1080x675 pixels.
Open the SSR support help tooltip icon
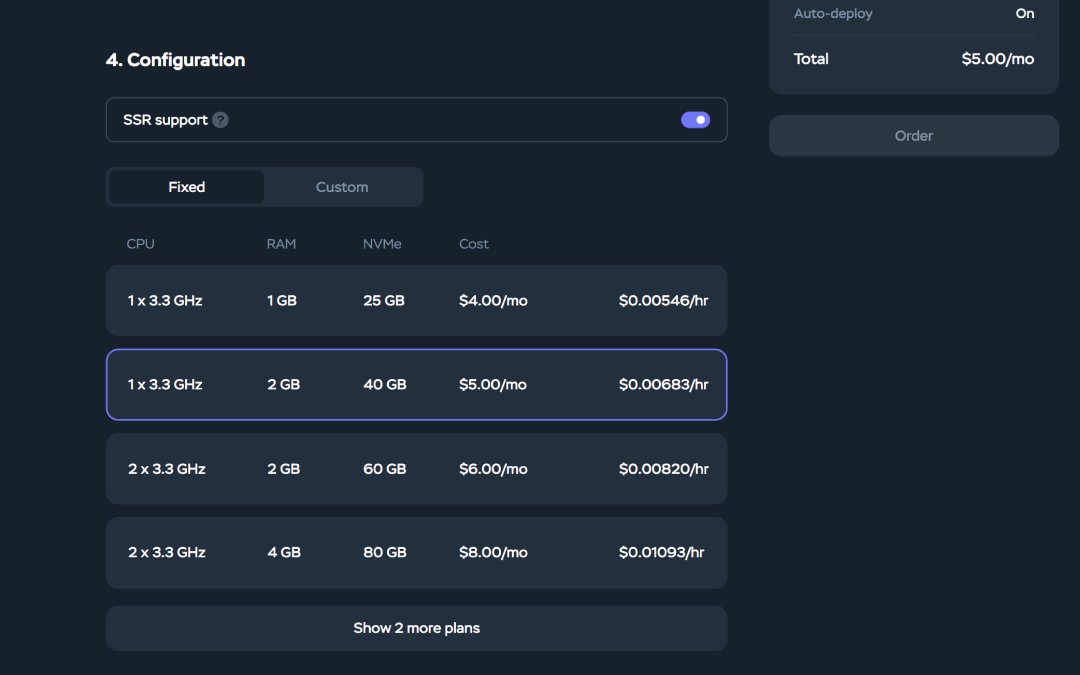220,120
